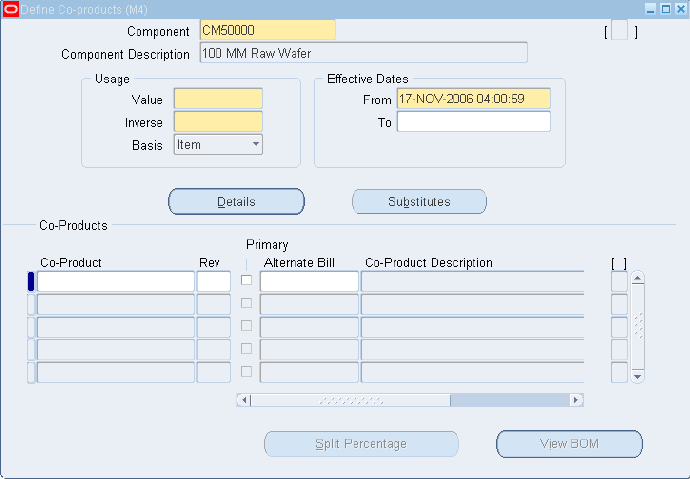This screenshot has width=690, height=479.
Task: Tick the Primary checkbox in first co-product row
Action: [x=246, y=280]
